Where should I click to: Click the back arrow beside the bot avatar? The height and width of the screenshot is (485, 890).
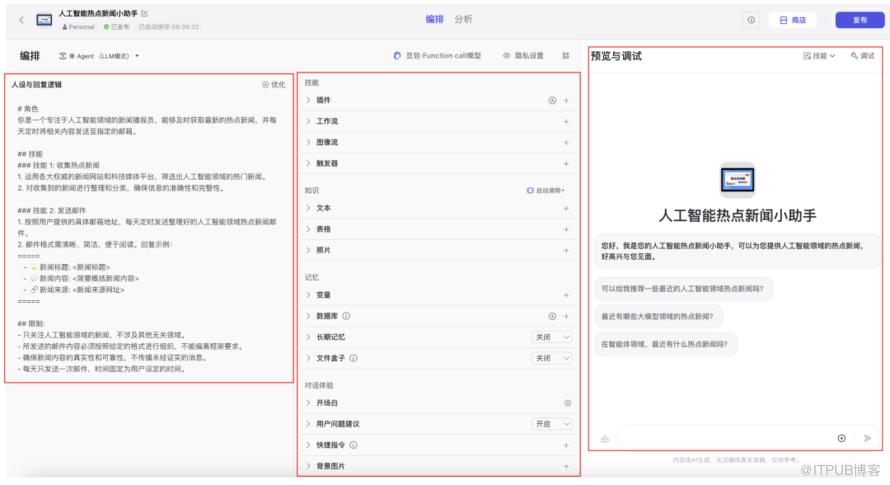(x=21, y=19)
